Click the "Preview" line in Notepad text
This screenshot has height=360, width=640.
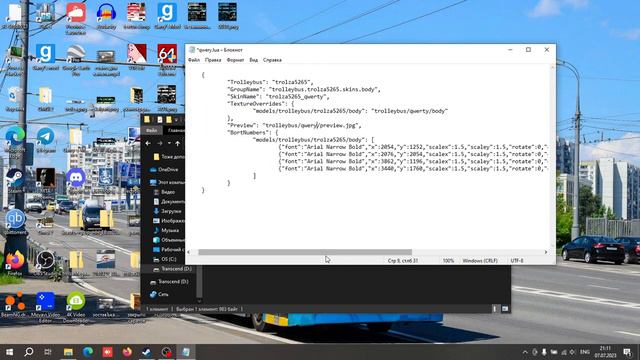[x=294, y=125]
